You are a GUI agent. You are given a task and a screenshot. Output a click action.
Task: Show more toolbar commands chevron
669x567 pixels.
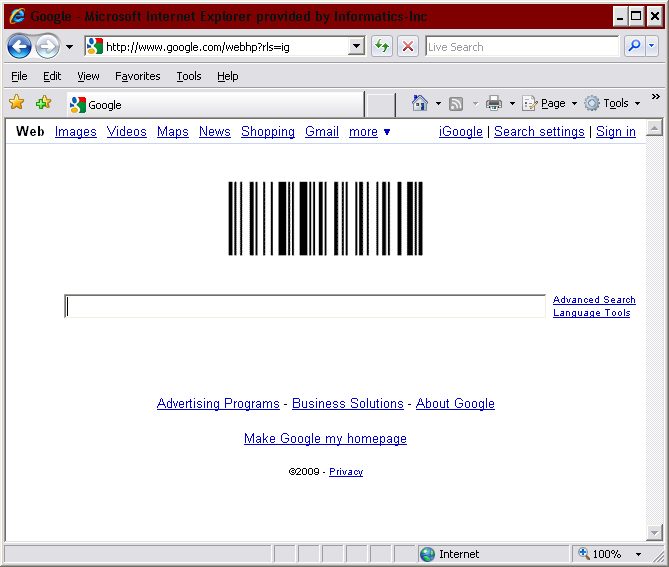(656, 97)
